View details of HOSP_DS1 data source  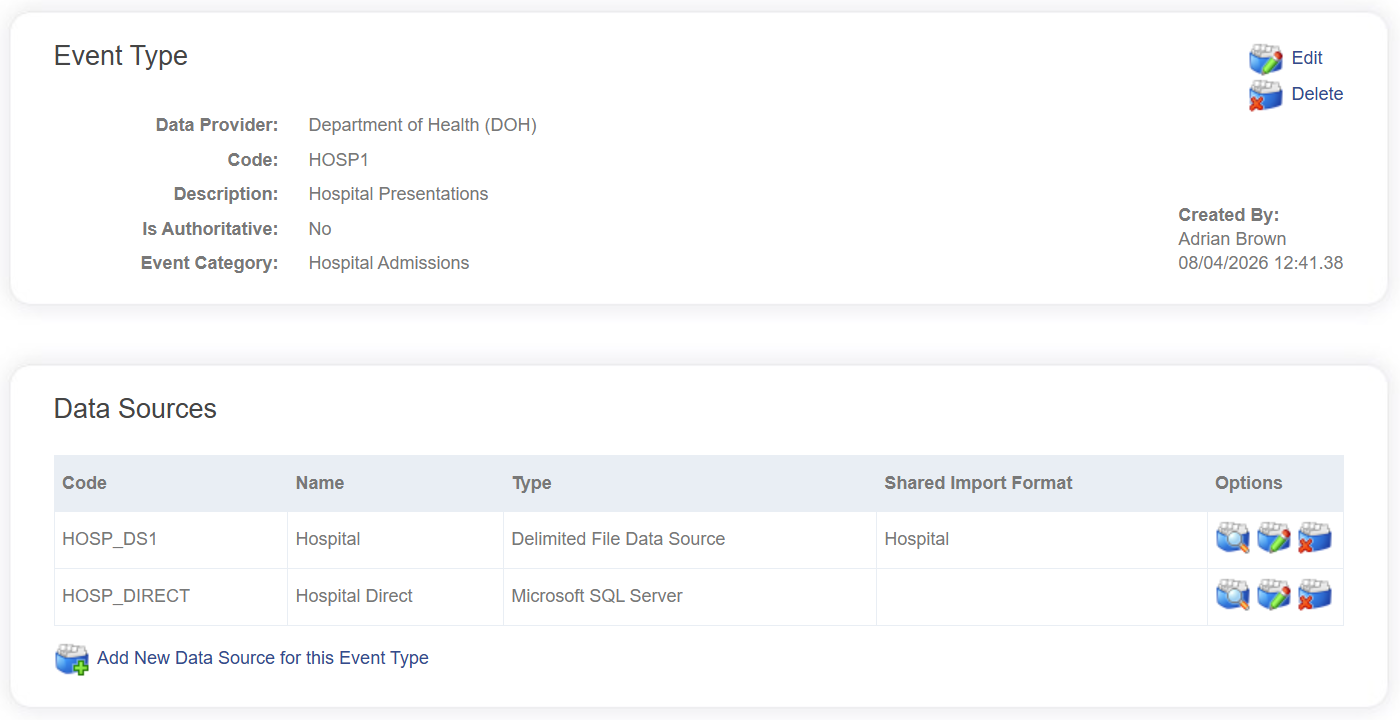1232,539
